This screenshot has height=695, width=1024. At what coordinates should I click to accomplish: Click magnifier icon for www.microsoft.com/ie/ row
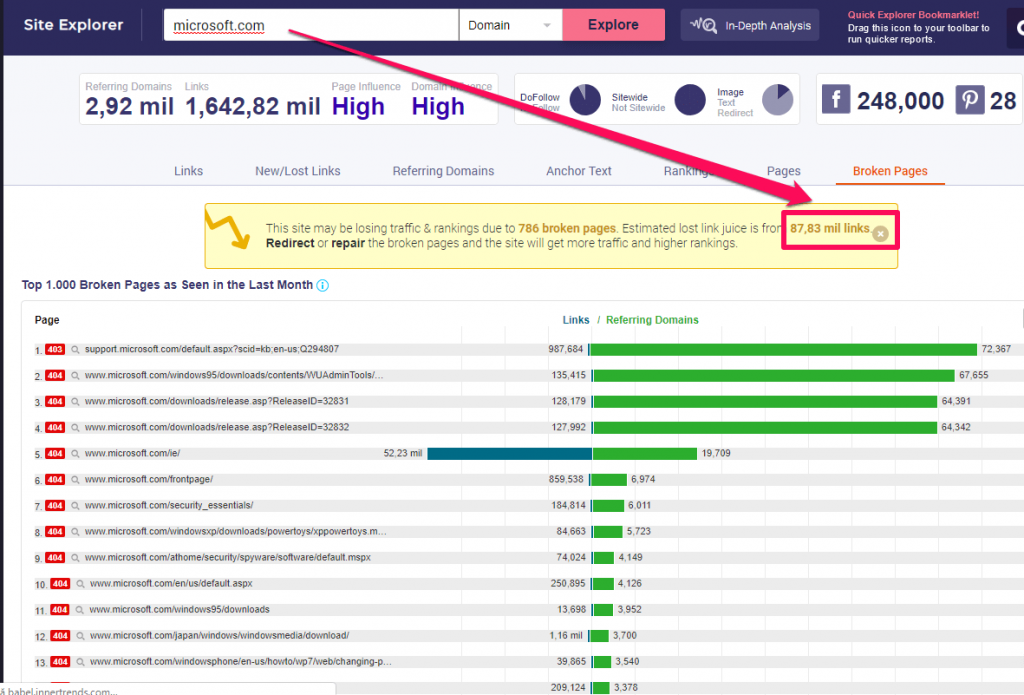(75, 454)
